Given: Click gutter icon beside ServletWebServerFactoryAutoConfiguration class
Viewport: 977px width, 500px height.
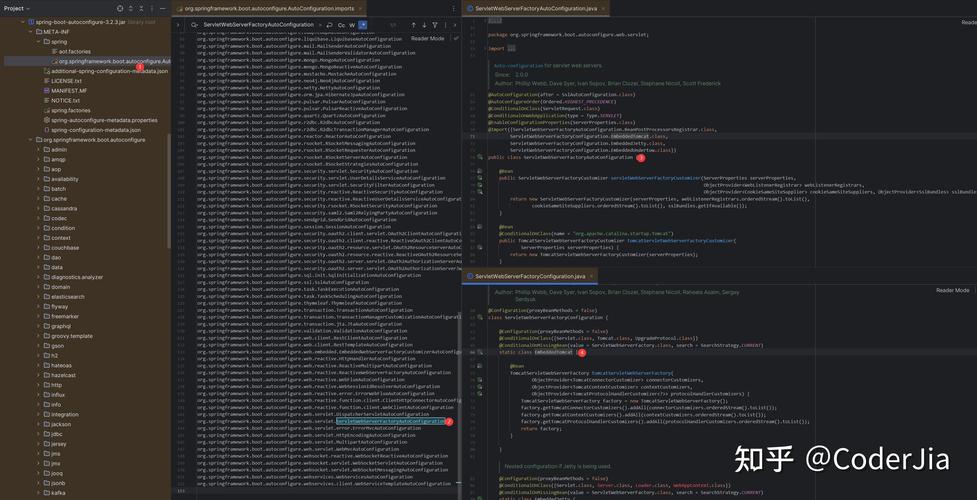Looking at the screenshot, I should tap(480, 158).
